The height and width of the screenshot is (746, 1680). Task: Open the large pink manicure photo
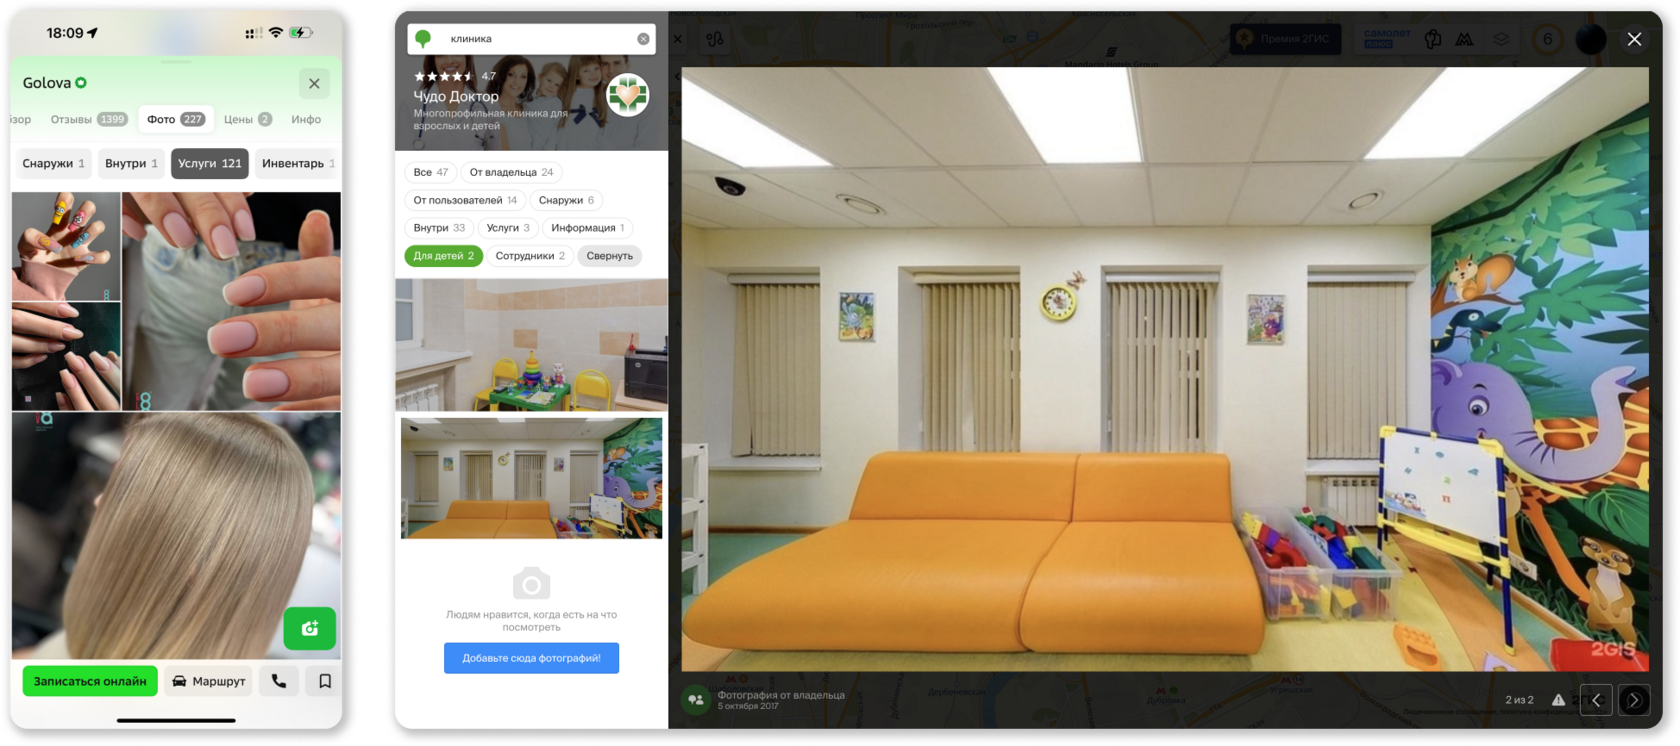[232, 301]
